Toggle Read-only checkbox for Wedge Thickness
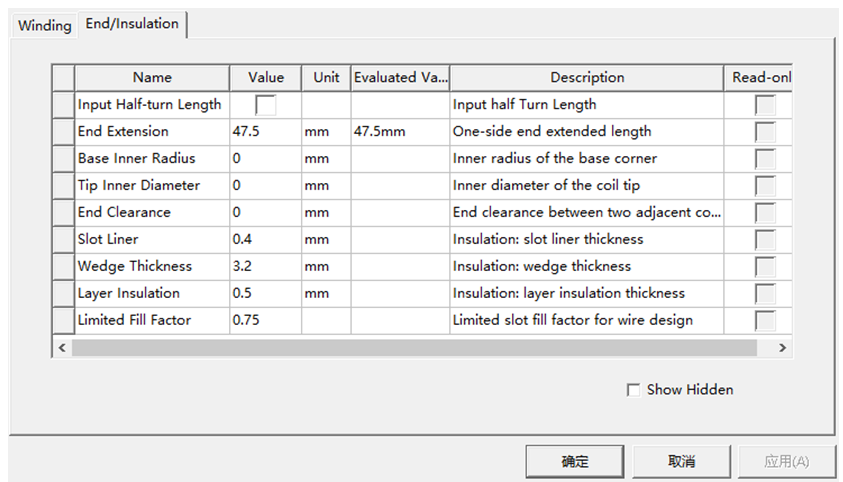The image size is (843, 482). [765, 266]
